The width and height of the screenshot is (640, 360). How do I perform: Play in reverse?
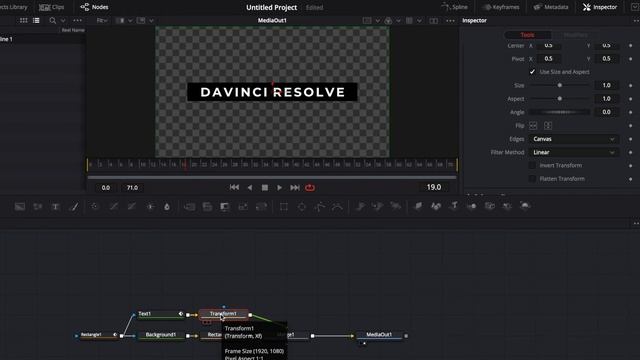point(250,187)
